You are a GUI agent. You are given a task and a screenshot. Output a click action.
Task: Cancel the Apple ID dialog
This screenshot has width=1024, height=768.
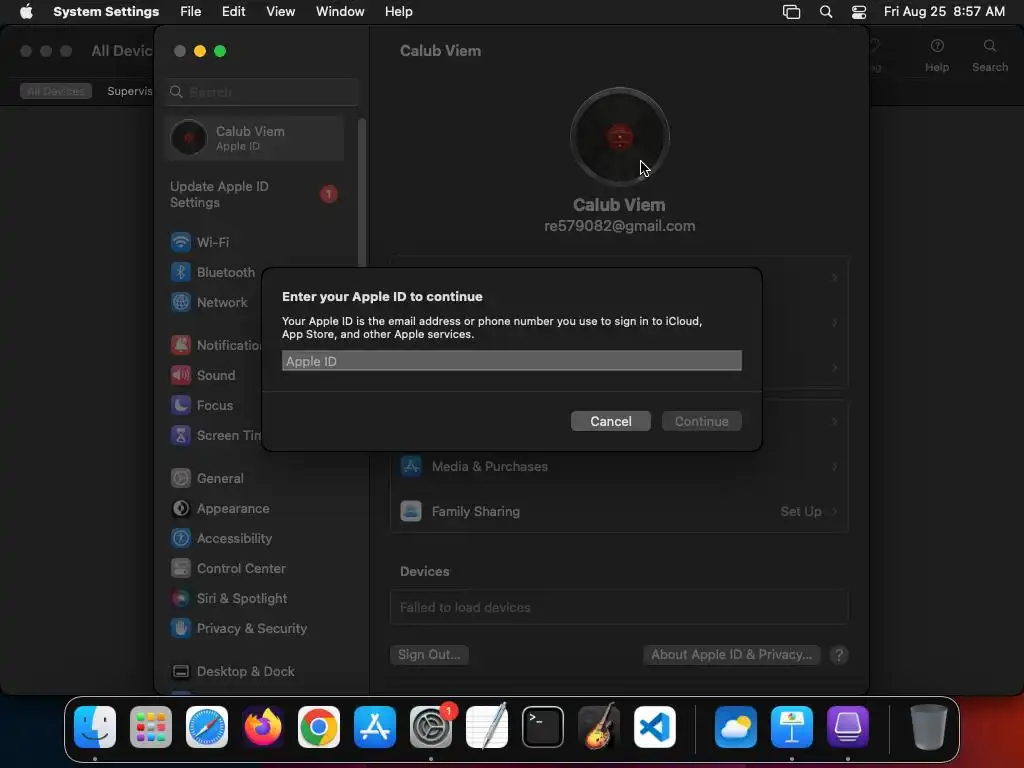pos(611,421)
